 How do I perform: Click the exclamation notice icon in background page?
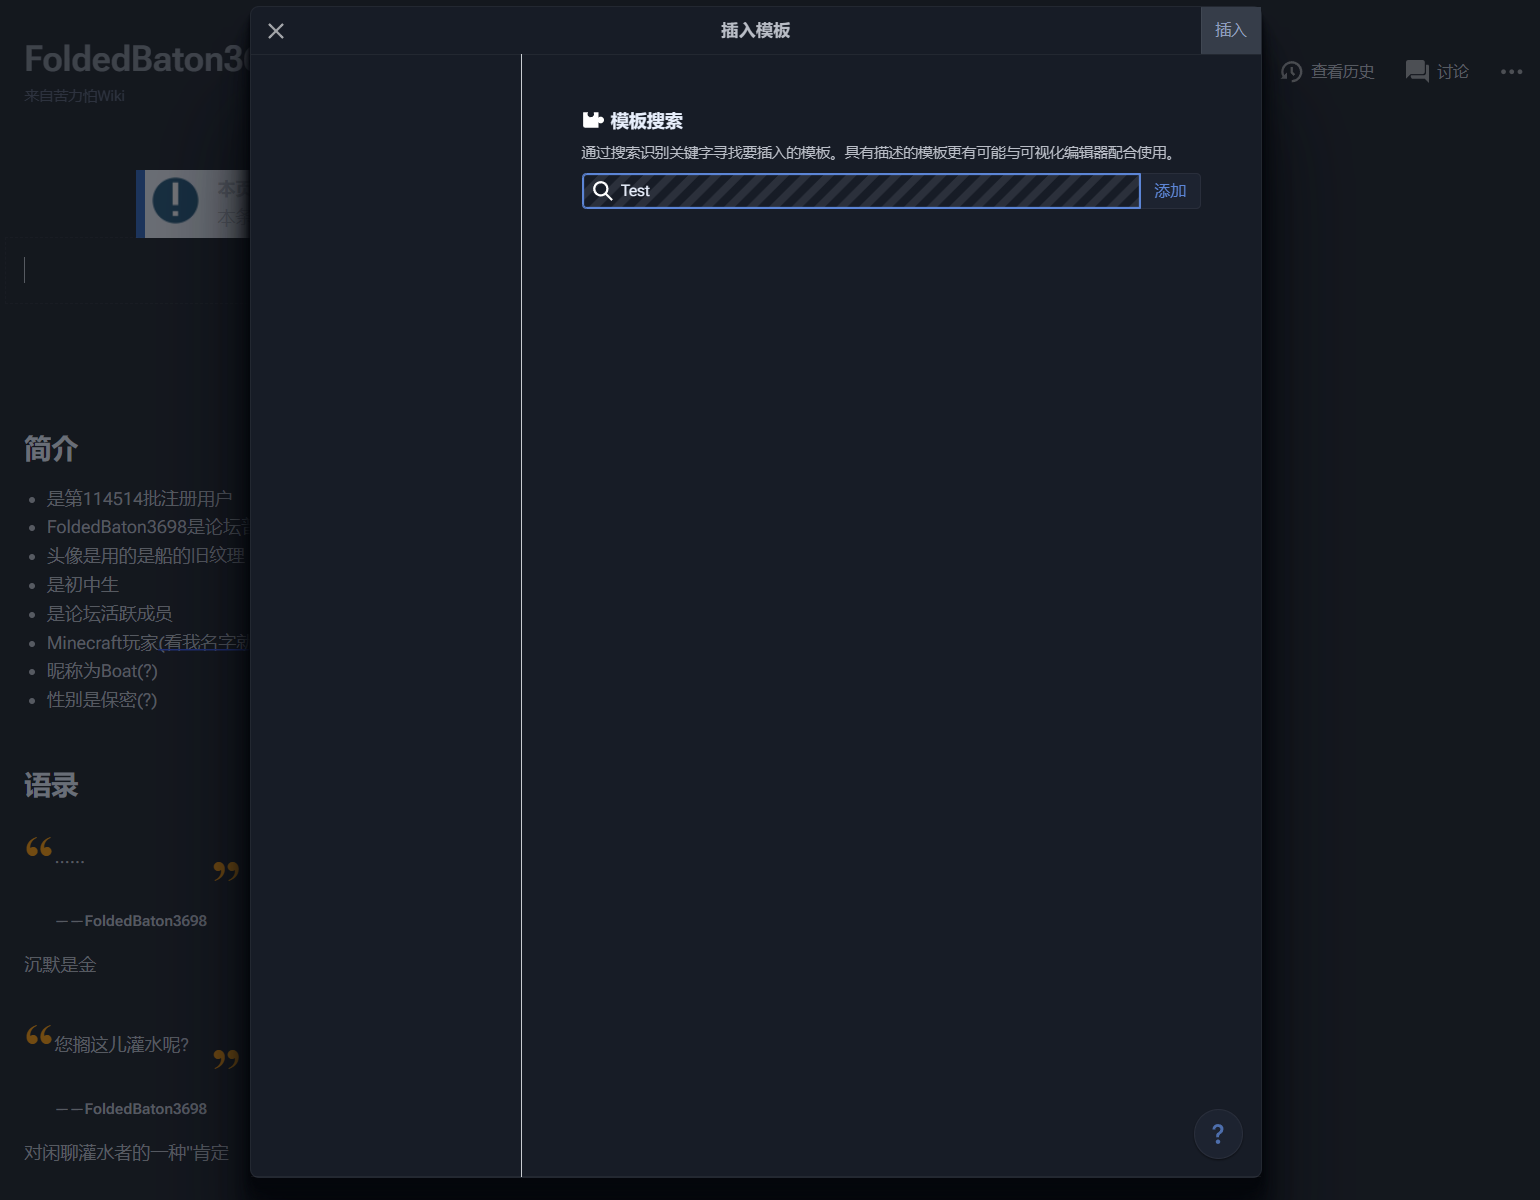tap(175, 200)
